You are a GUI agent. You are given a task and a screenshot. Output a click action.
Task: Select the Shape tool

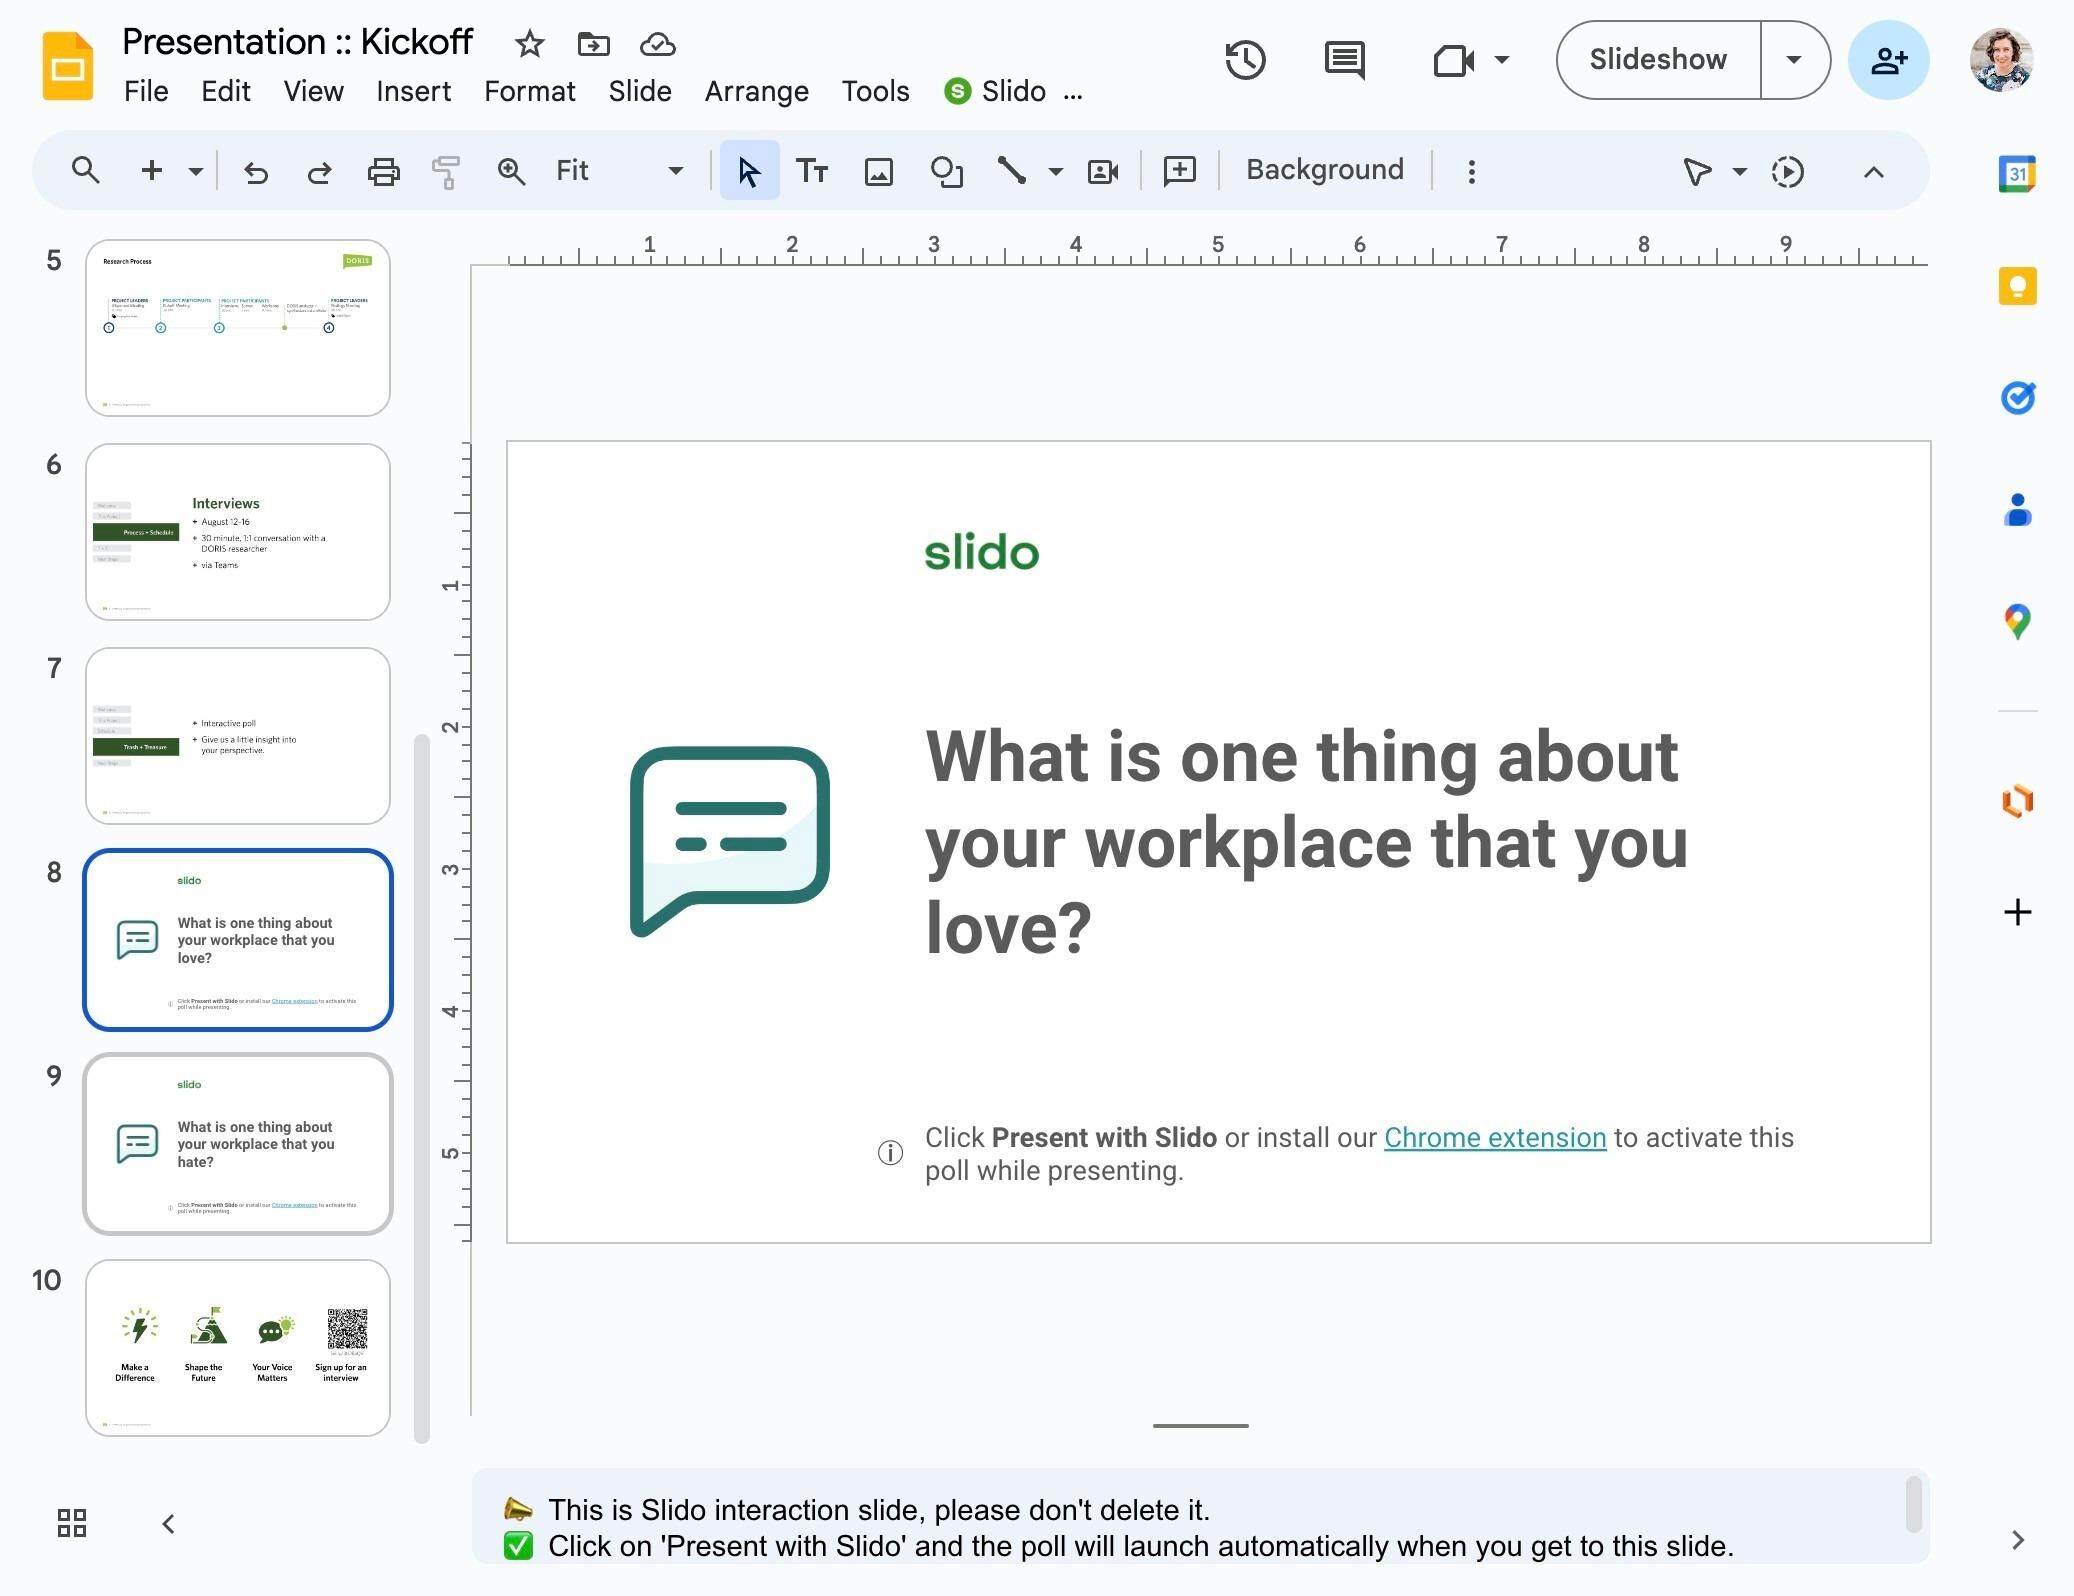(x=946, y=171)
